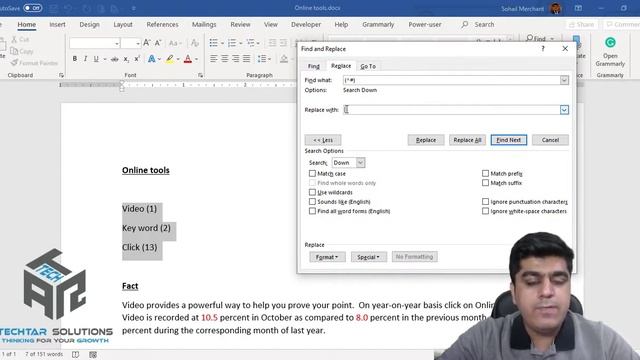Click Replace All button
This screenshot has width=640, height=360.
click(x=467, y=140)
